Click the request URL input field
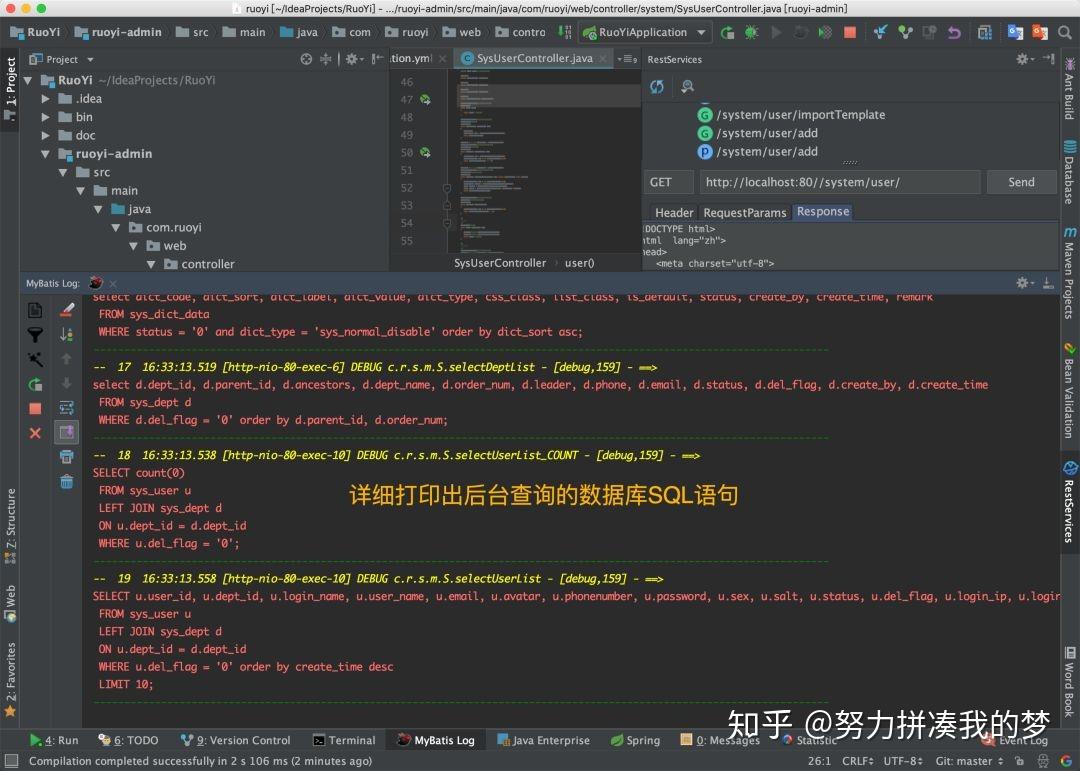 pos(840,182)
